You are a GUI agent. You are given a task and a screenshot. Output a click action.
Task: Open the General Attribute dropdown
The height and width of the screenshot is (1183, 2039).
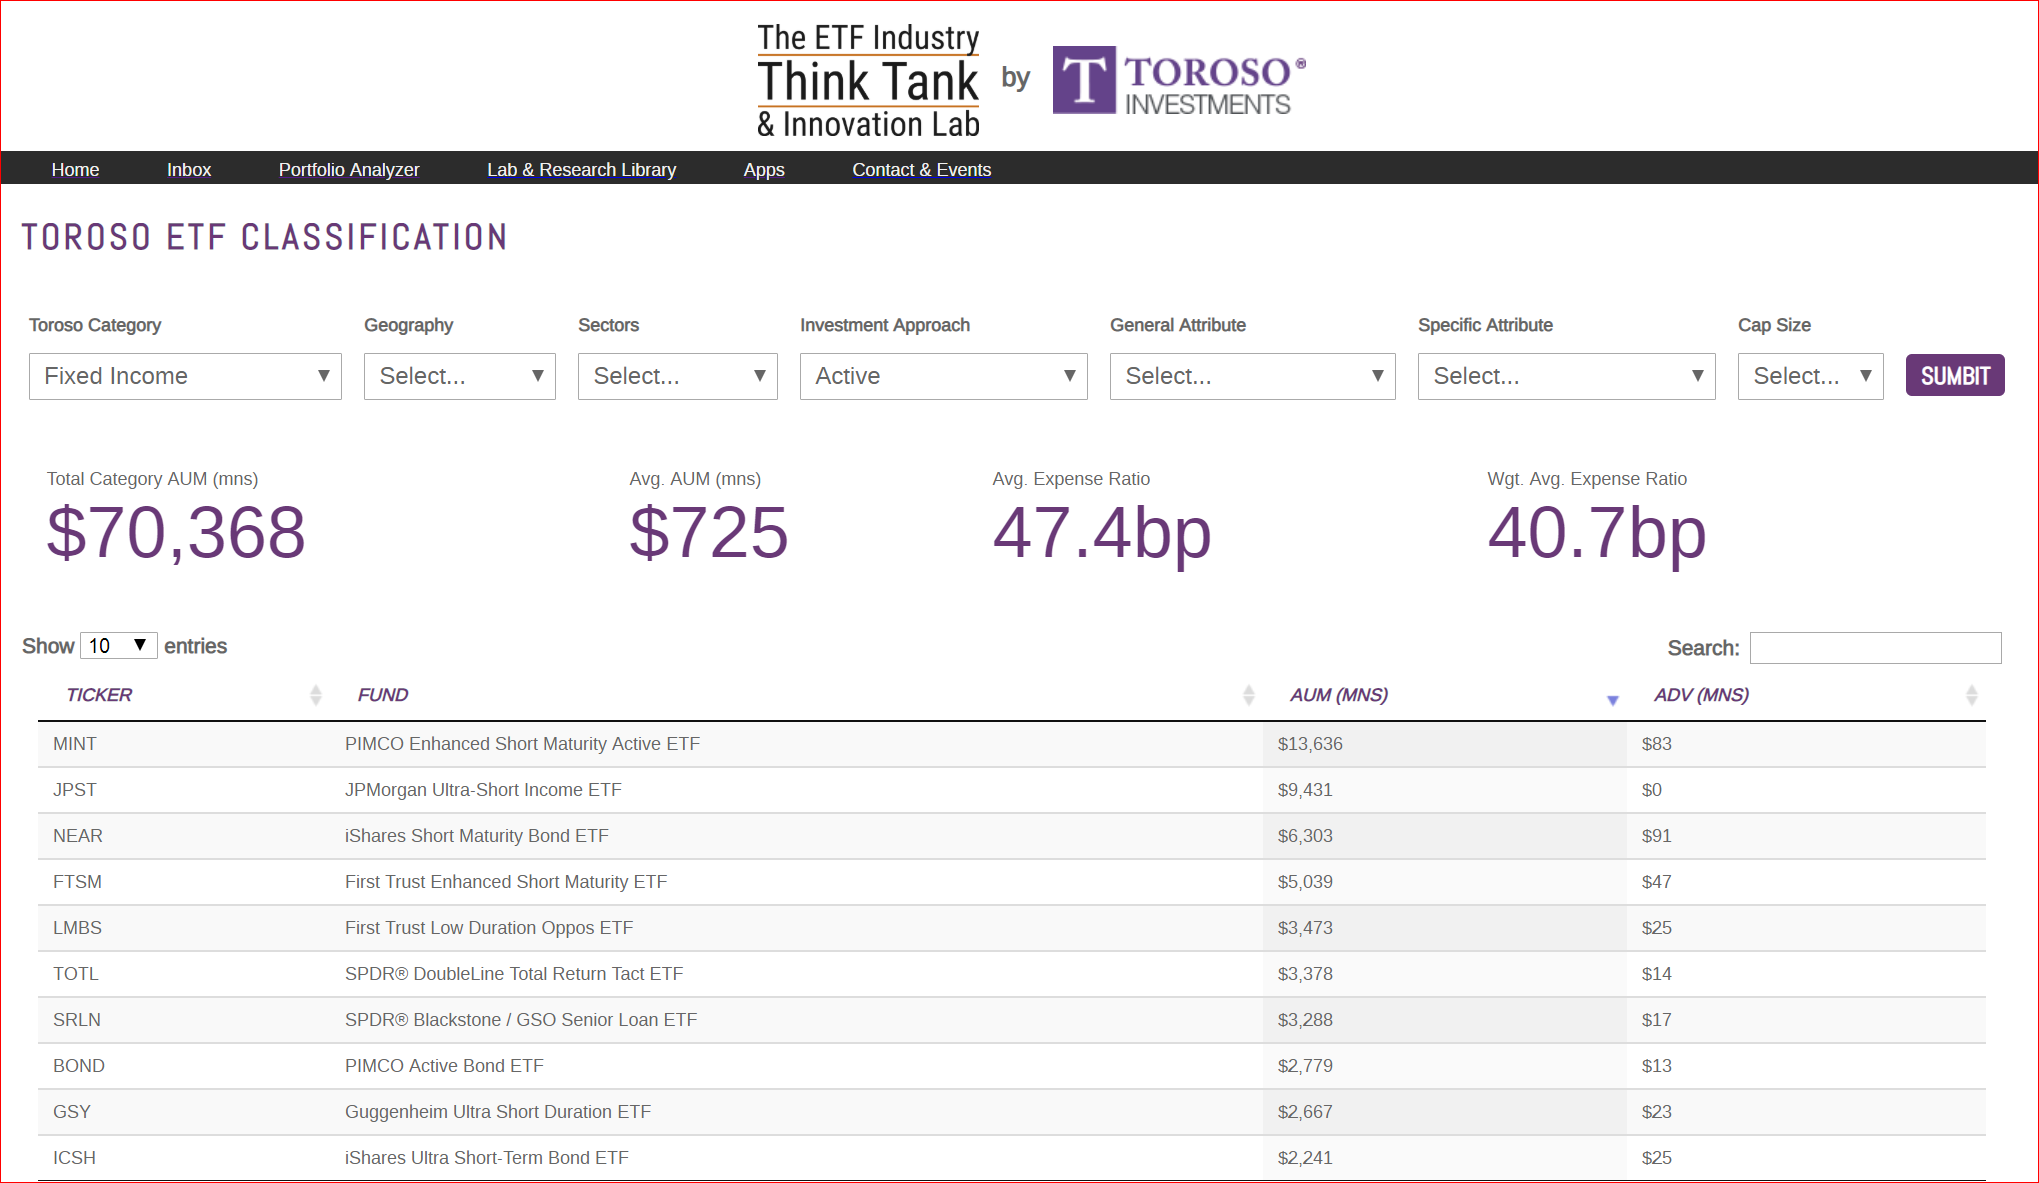coord(1252,376)
